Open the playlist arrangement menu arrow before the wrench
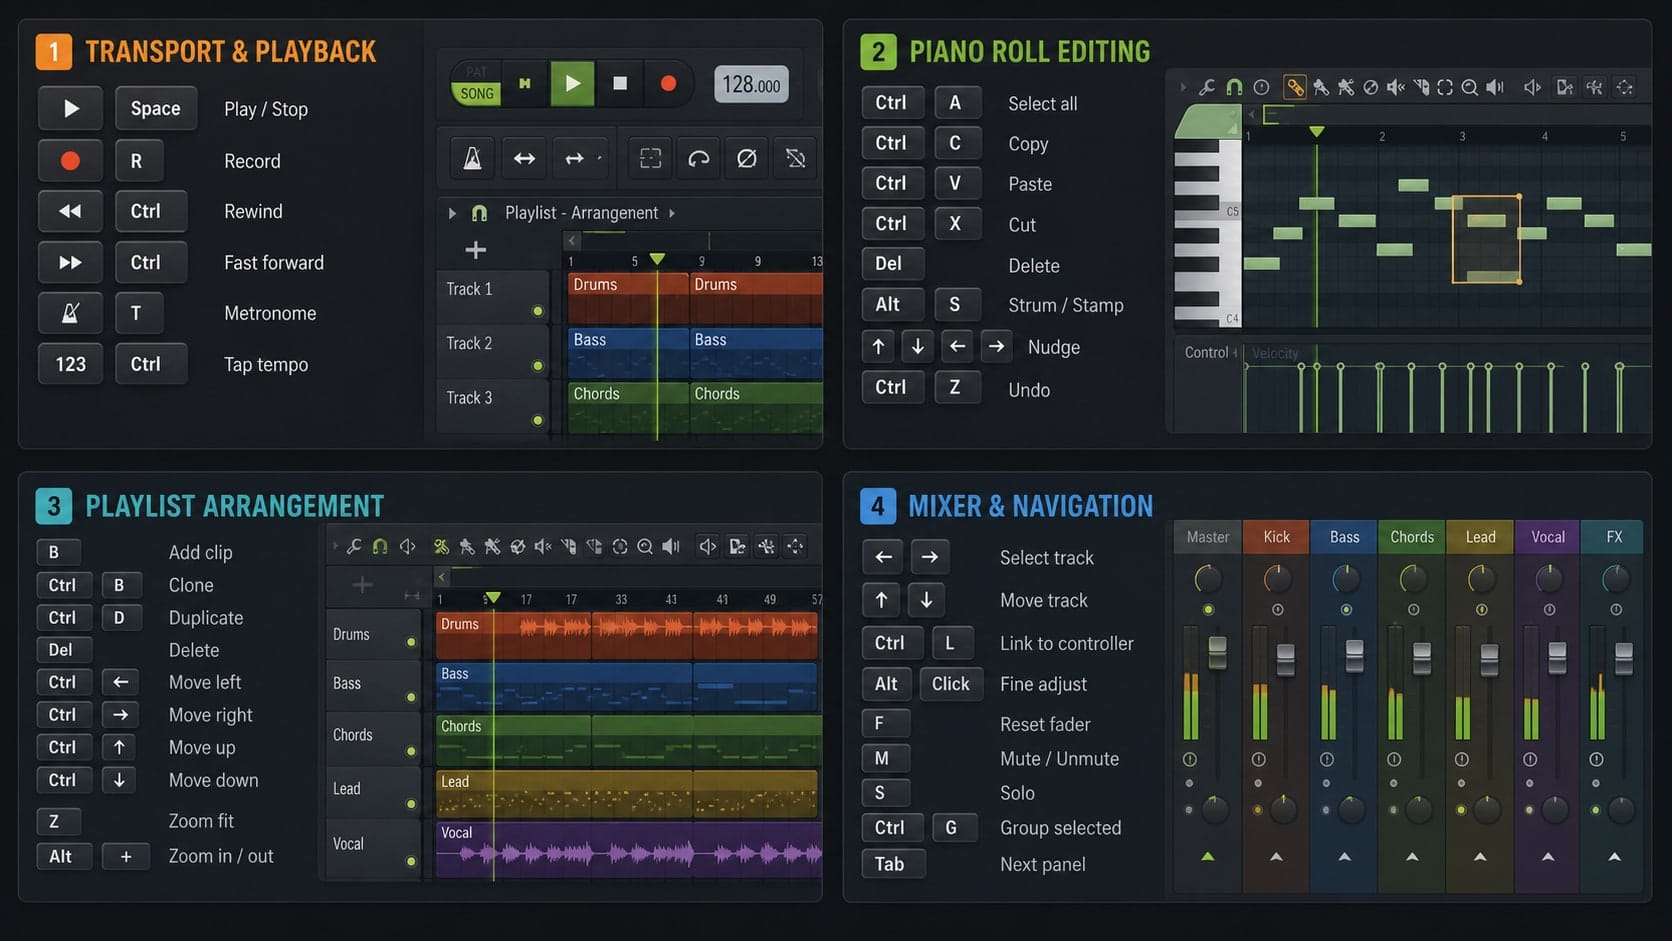Viewport: 1672px width, 941px height. click(x=335, y=547)
